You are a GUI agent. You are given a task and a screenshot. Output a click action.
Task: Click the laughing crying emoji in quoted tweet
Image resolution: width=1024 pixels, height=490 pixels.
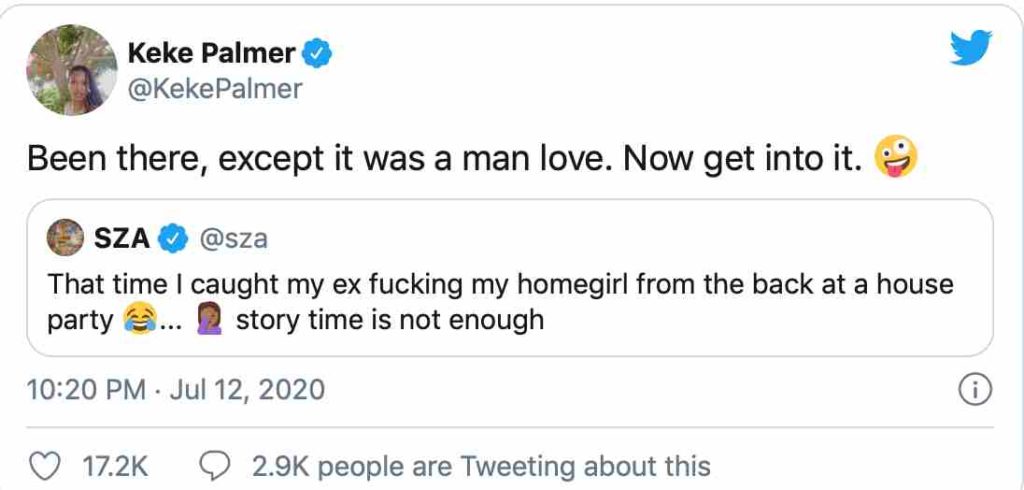coord(140,320)
